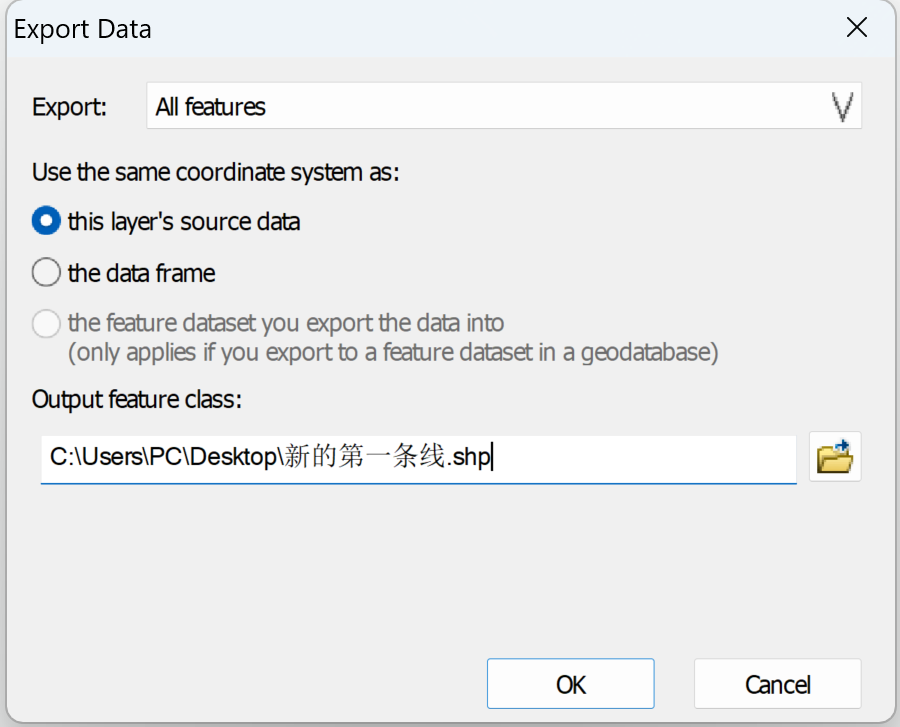
Task: Click the geodatabase note in parentheses
Action: click(x=393, y=352)
